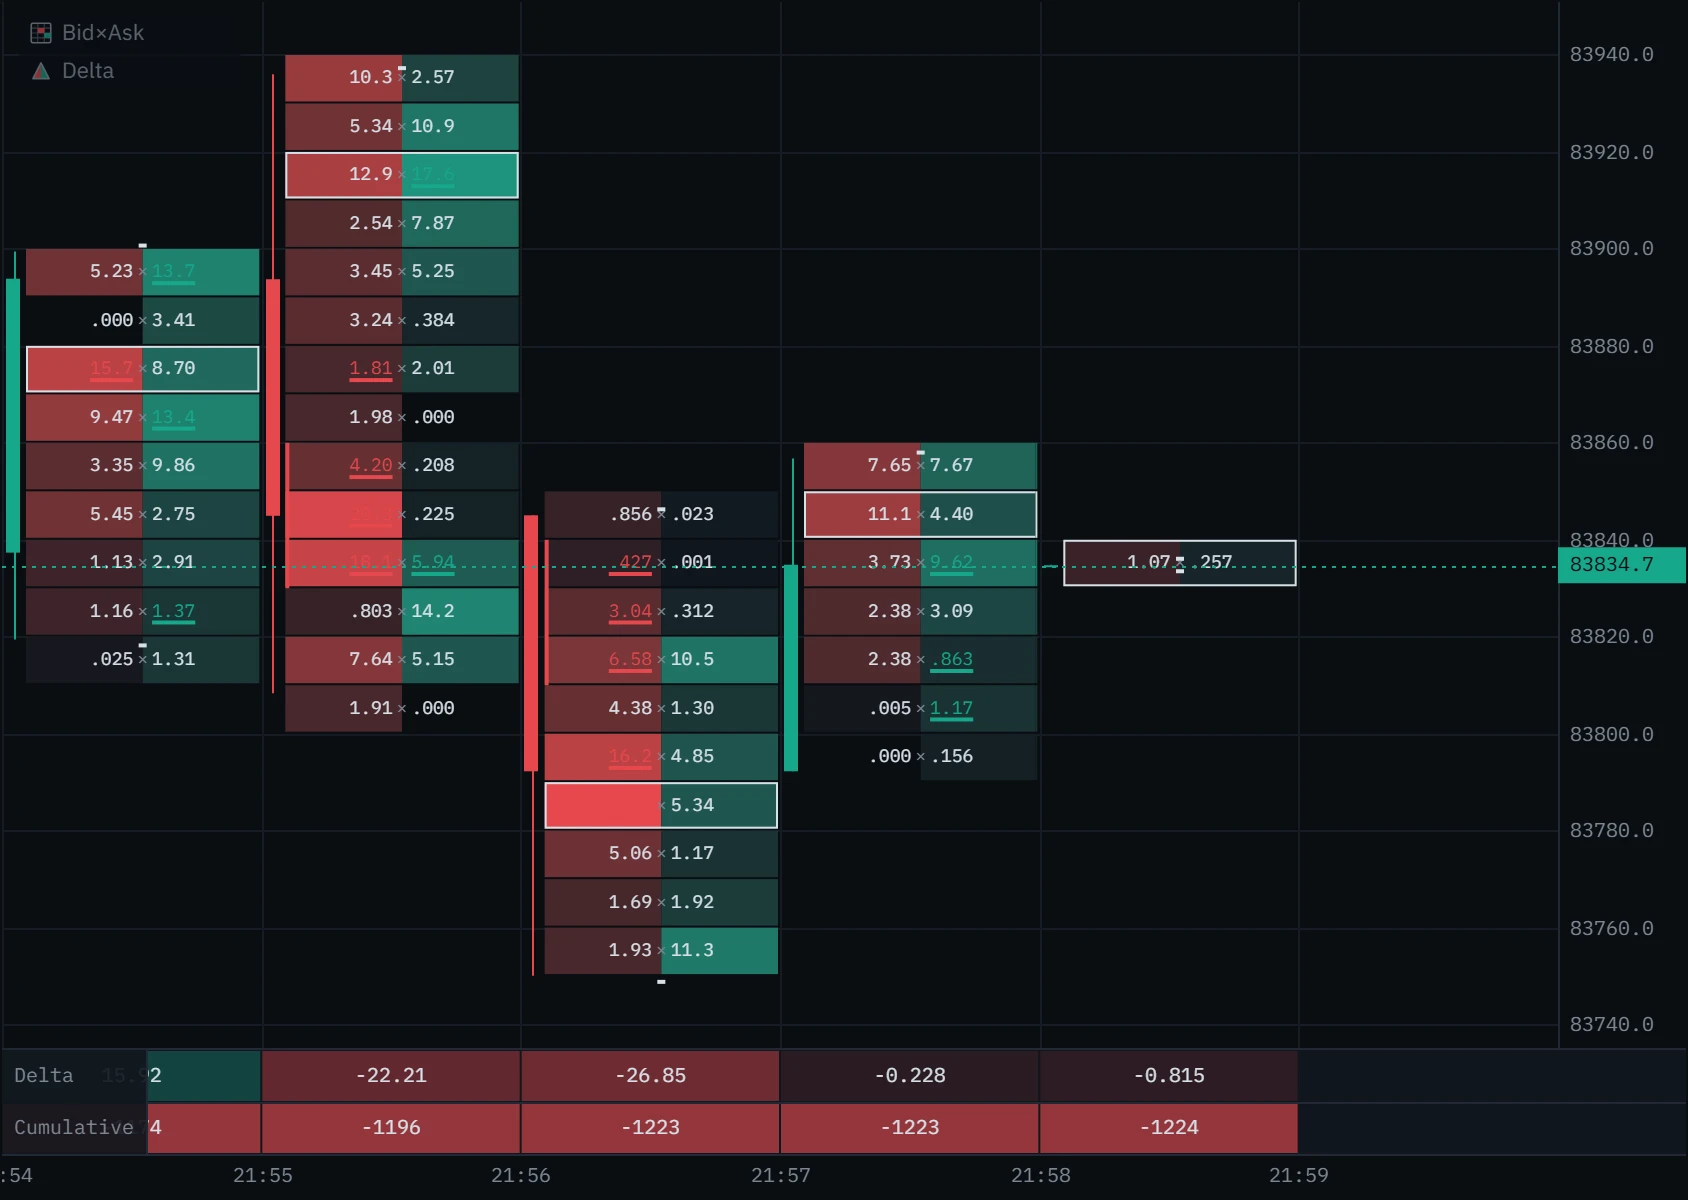Image resolution: width=1688 pixels, height=1200 pixels.
Task: Click the footprint cell 2.54 × 7.87
Action: tap(402, 223)
